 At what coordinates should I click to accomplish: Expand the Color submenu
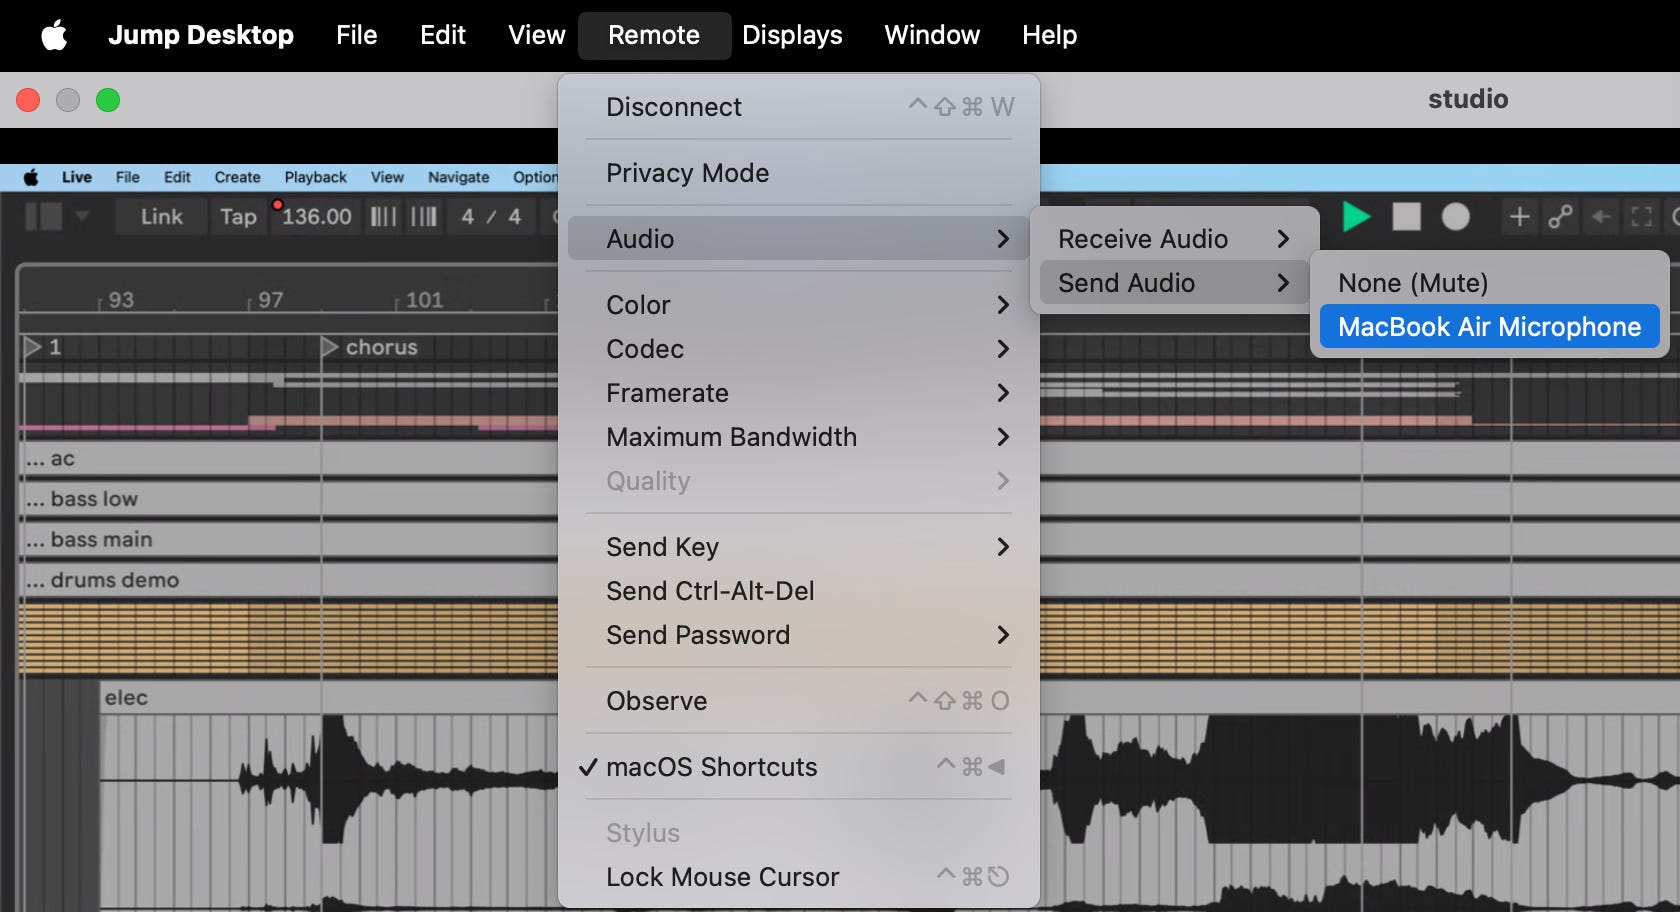799,305
